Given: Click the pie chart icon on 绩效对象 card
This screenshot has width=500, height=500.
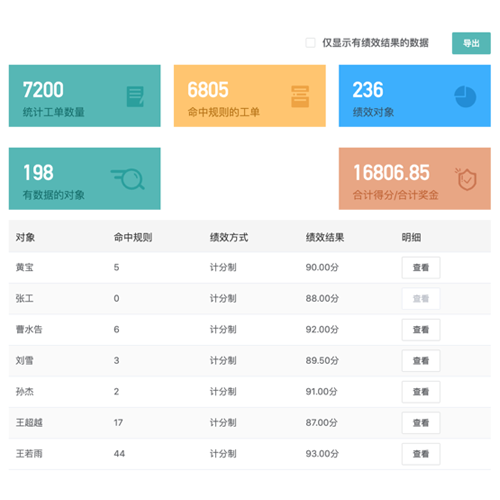Looking at the screenshot, I should coord(465,97).
